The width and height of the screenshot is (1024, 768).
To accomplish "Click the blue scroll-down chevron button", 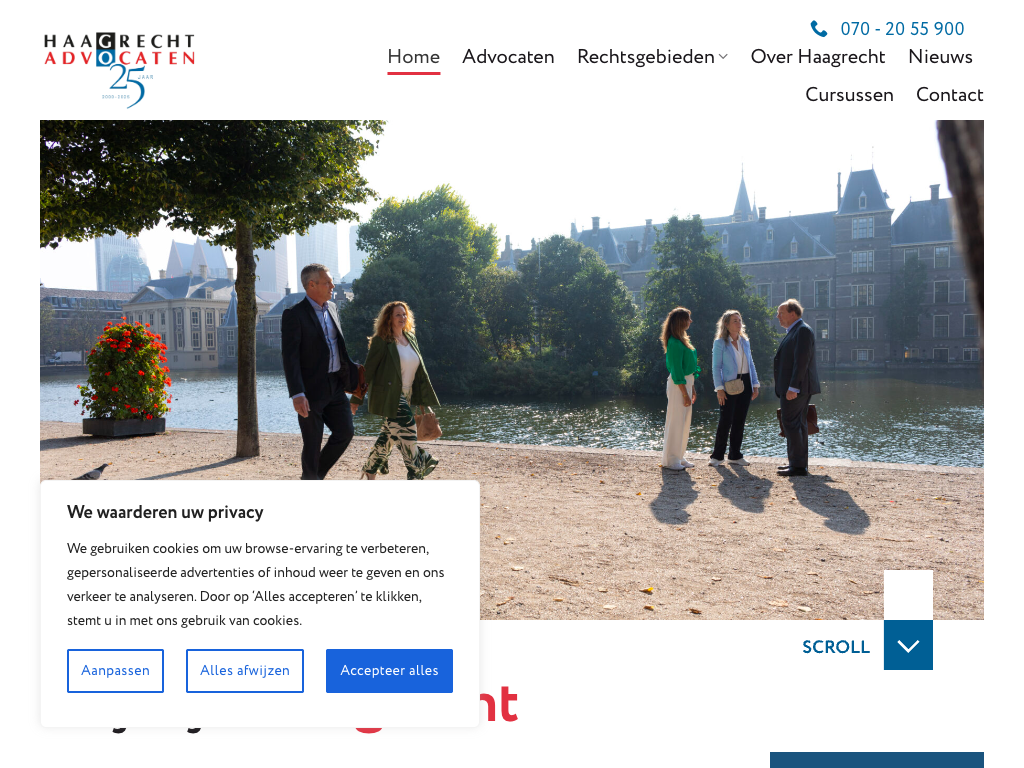I will coord(908,645).
